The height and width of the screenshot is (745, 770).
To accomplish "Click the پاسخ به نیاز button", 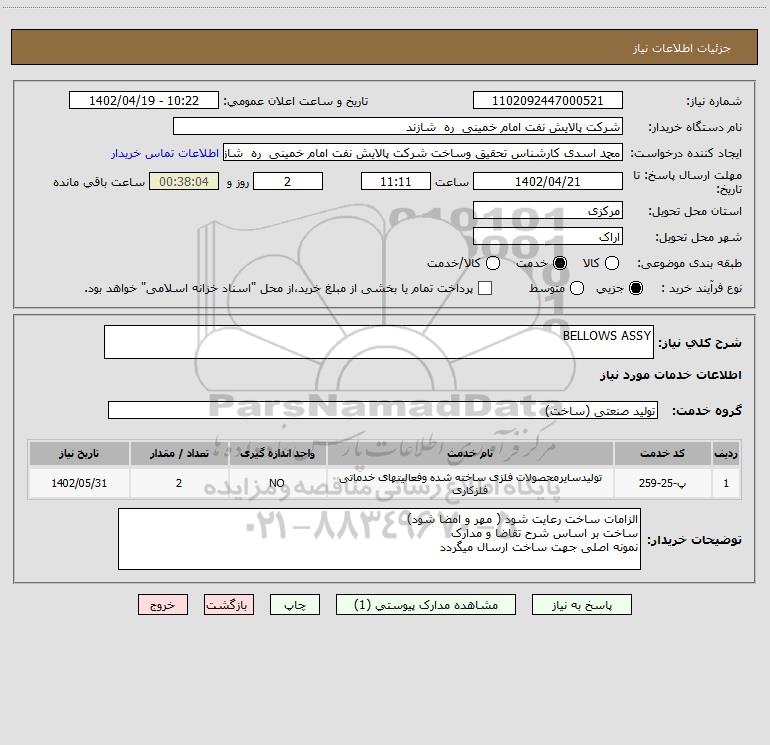I will 582,605.
